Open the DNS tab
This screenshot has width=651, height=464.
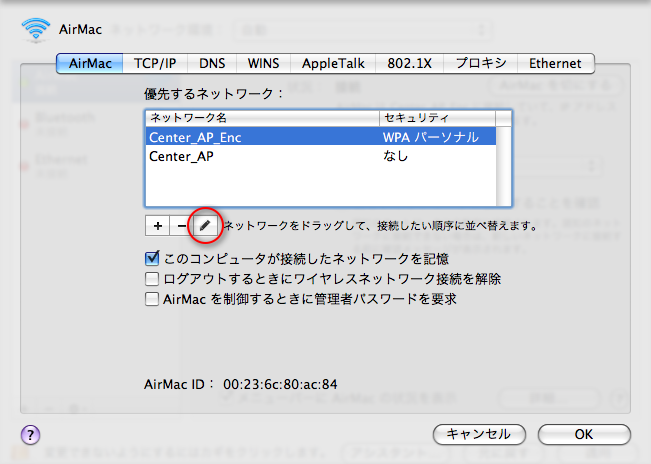pos(212,63)
